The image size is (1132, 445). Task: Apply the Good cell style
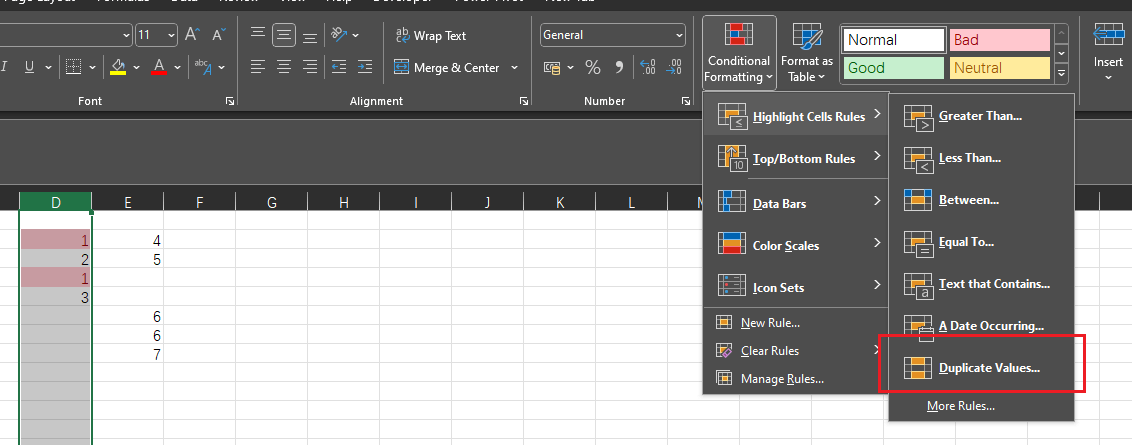coord(895,69)
